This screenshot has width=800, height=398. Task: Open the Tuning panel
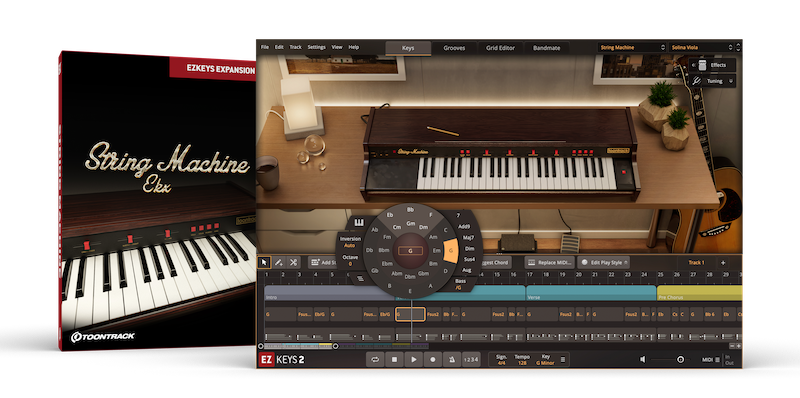point(713,81)
